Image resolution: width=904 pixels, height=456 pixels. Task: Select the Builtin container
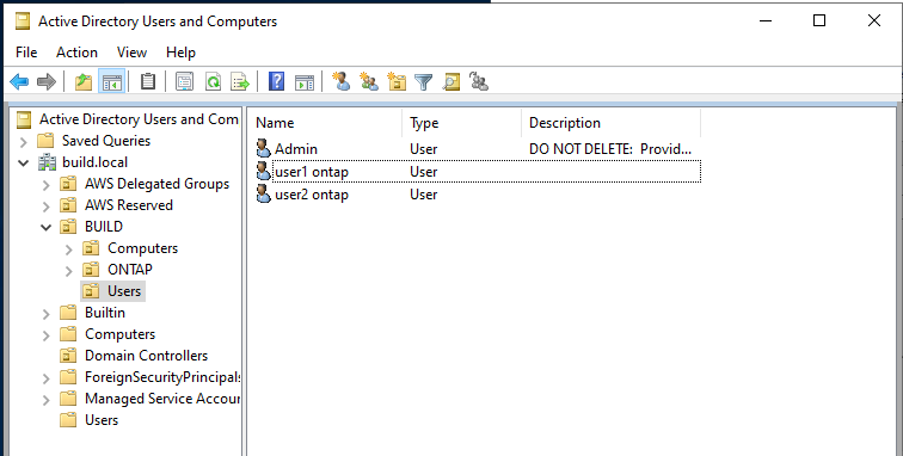[105, 312]
